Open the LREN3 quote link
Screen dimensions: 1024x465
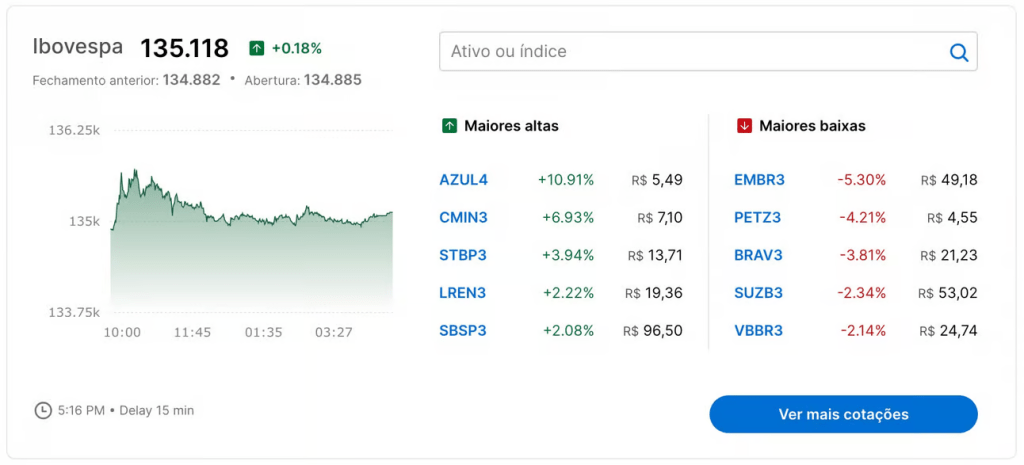[x=463, y=293]
